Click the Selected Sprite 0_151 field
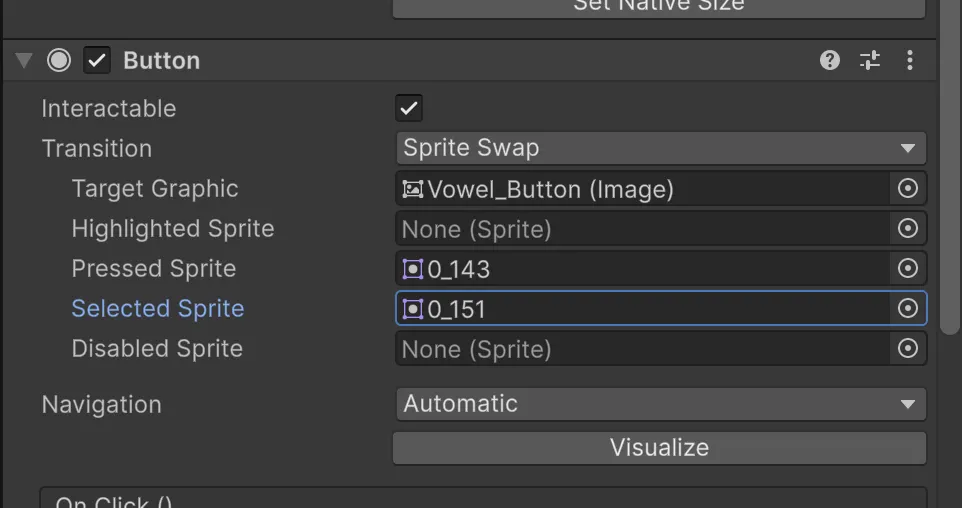This screenshot has height=508, width=962. click(640, 309)
